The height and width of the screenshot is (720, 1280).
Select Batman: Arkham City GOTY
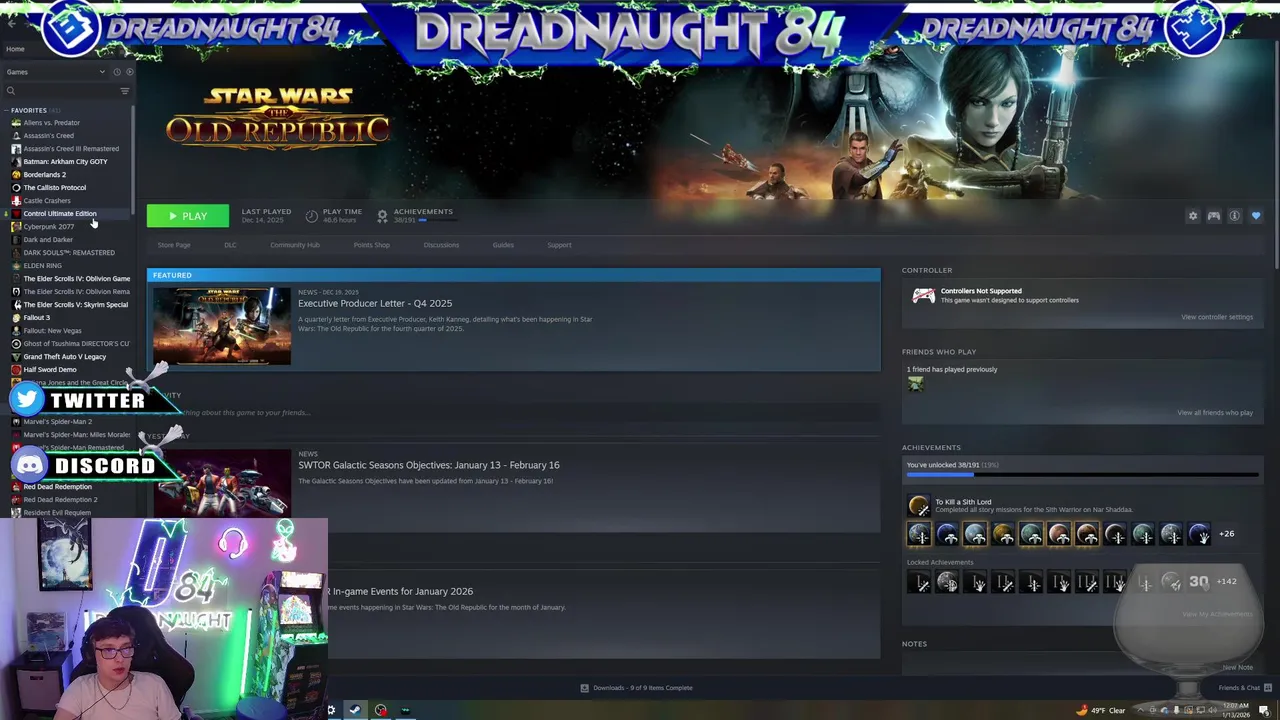point(65,162)
